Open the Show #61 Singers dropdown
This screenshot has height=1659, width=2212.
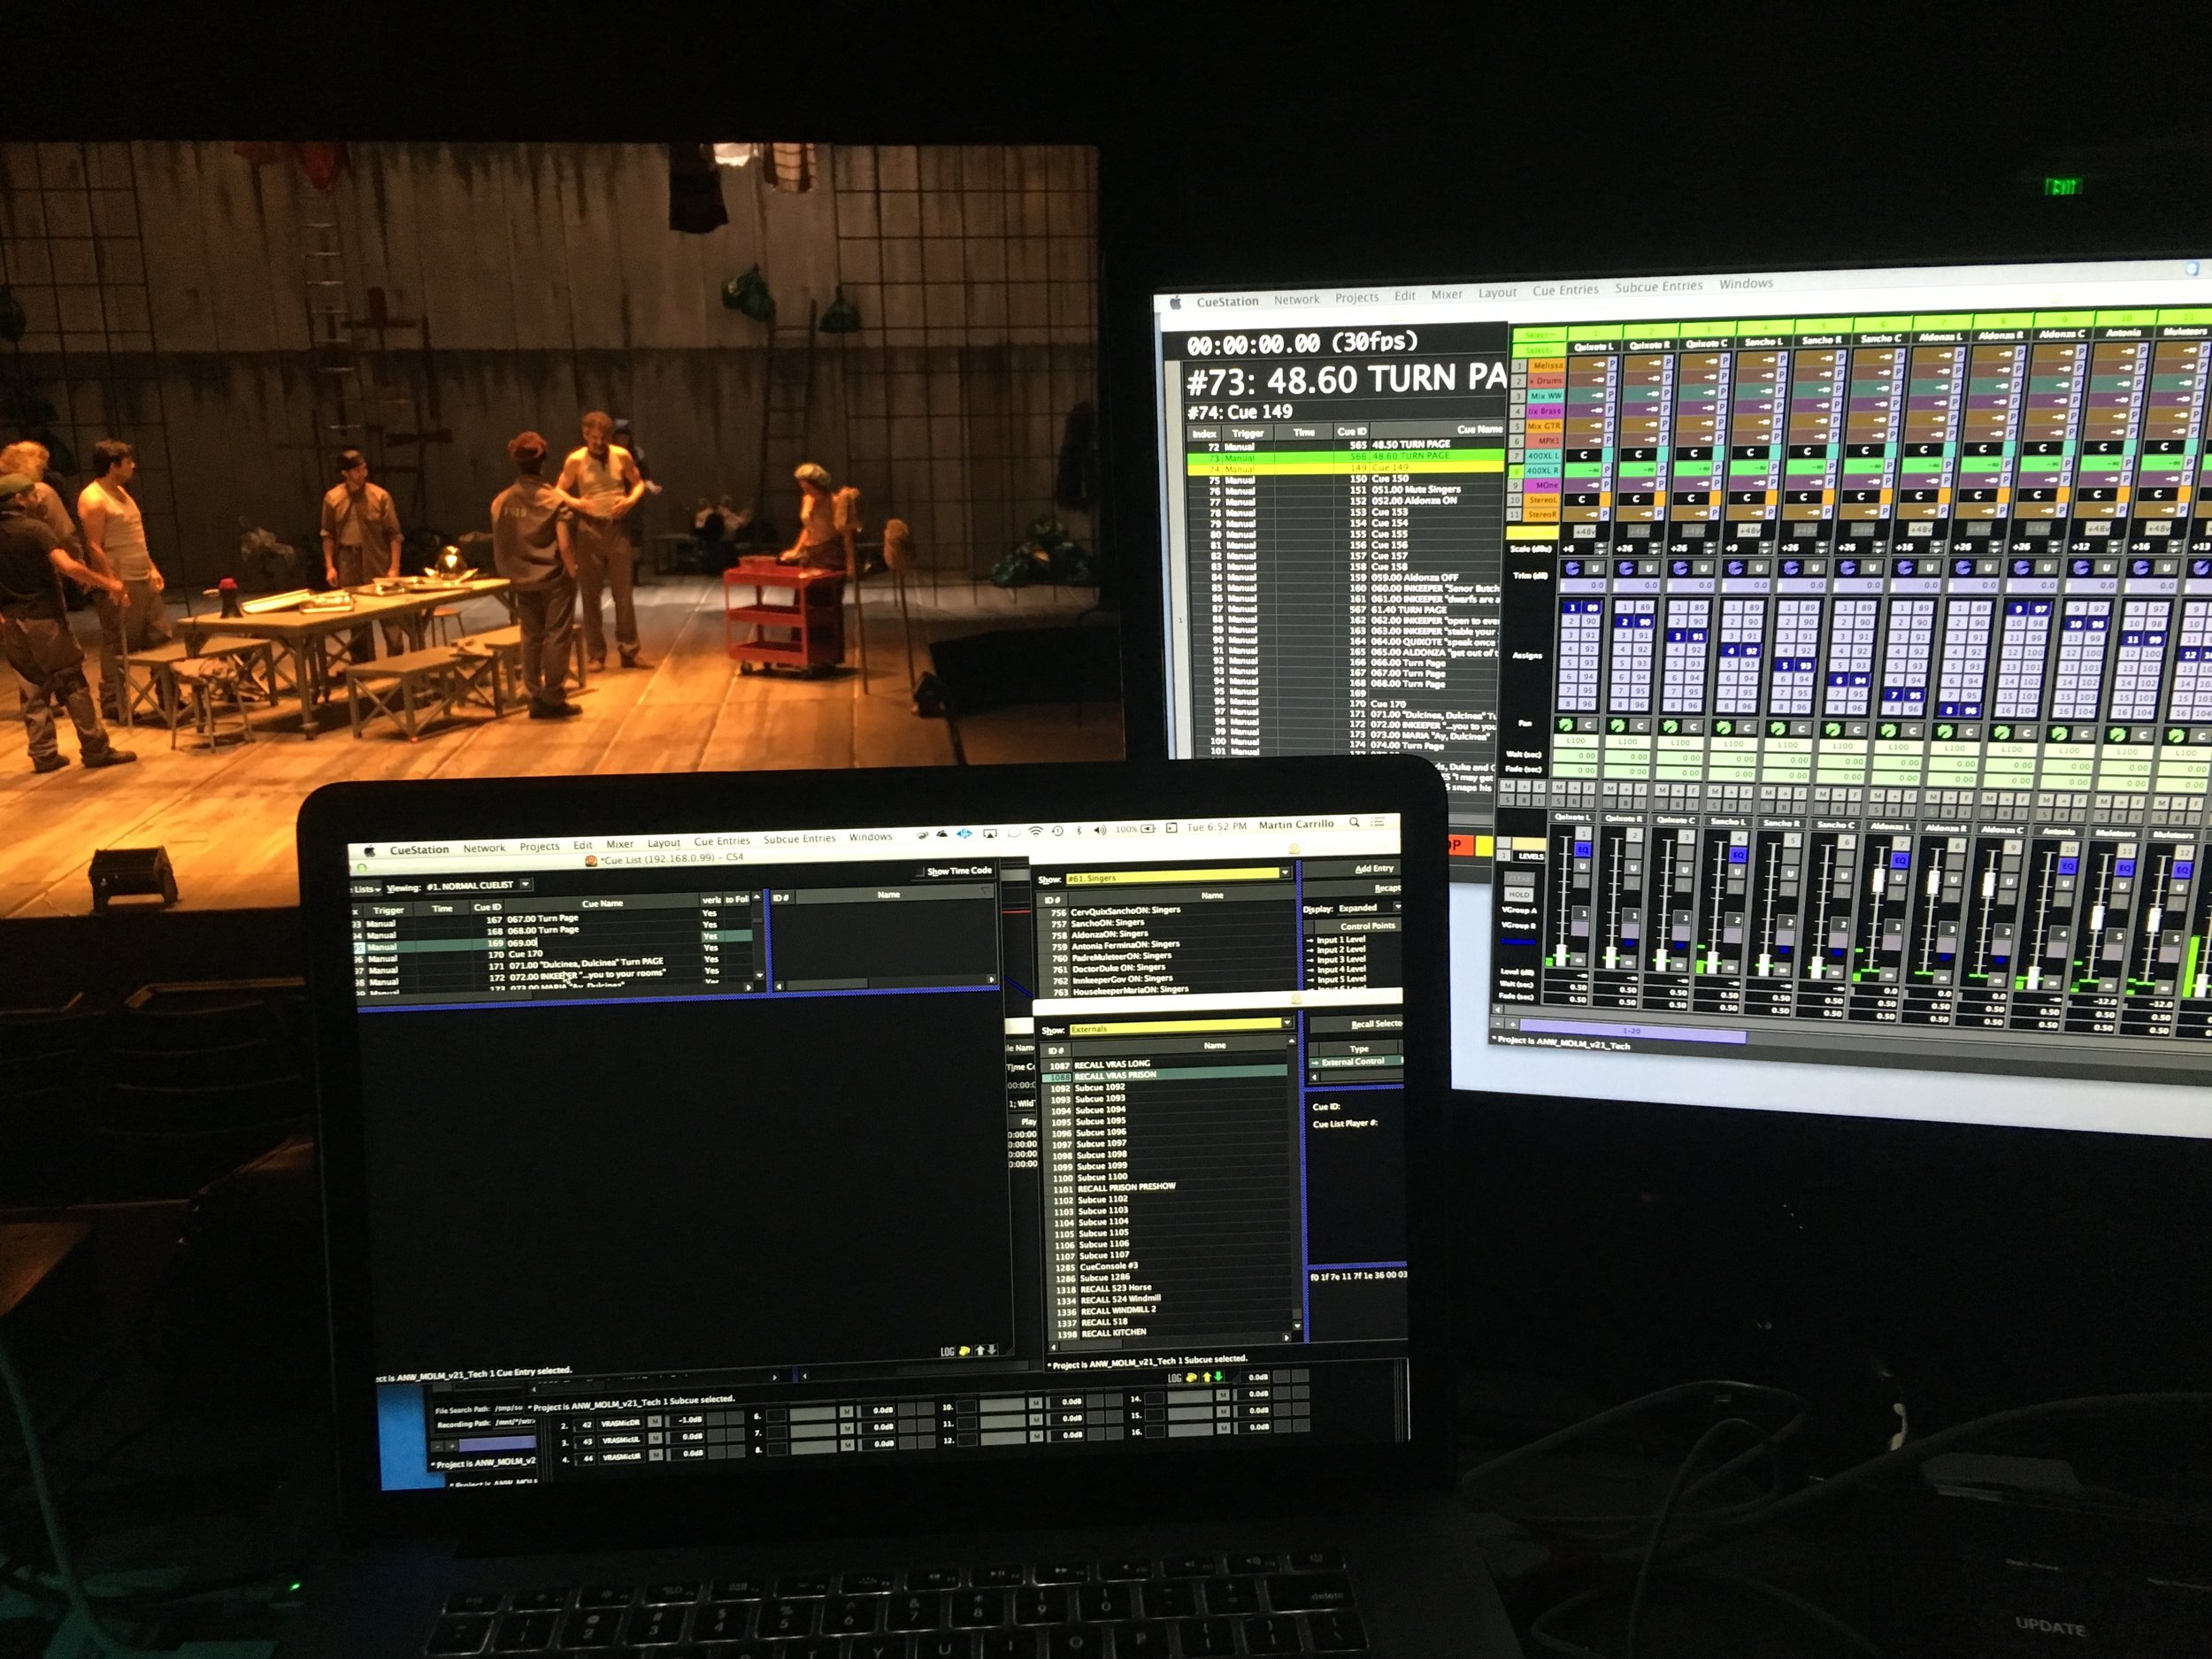(1178, 877)
